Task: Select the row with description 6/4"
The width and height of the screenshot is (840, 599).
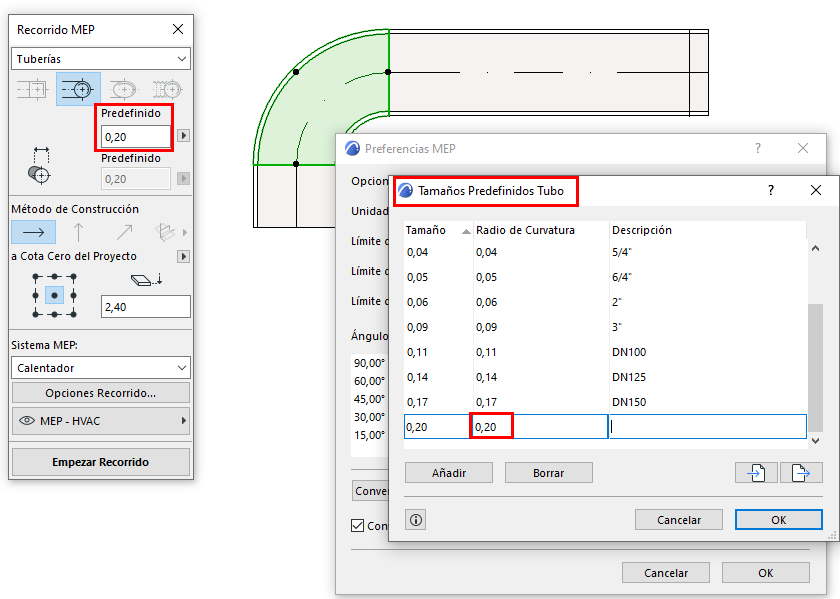Action: (605, 277)
